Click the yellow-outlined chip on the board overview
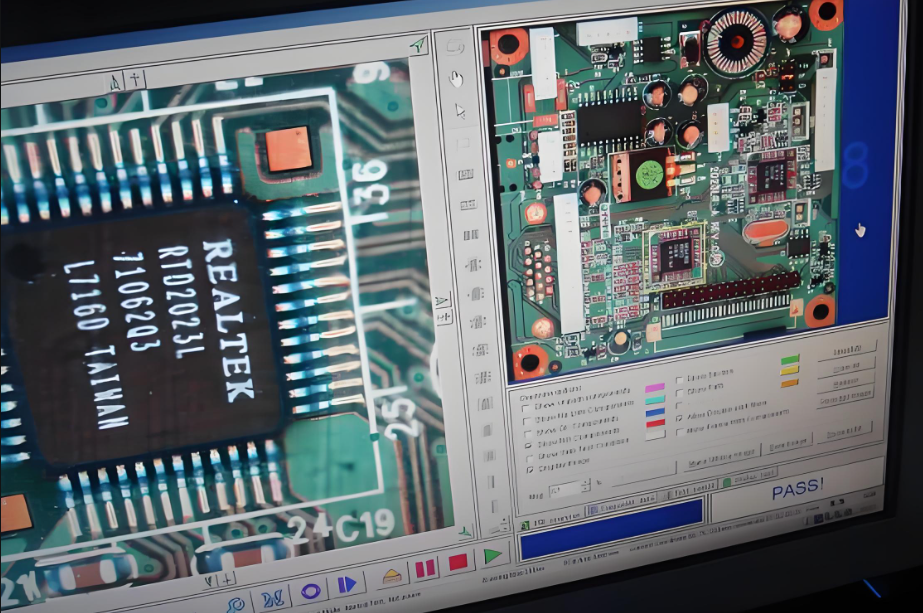The height and width of the screenshot is (613, 923). (674, 257)
